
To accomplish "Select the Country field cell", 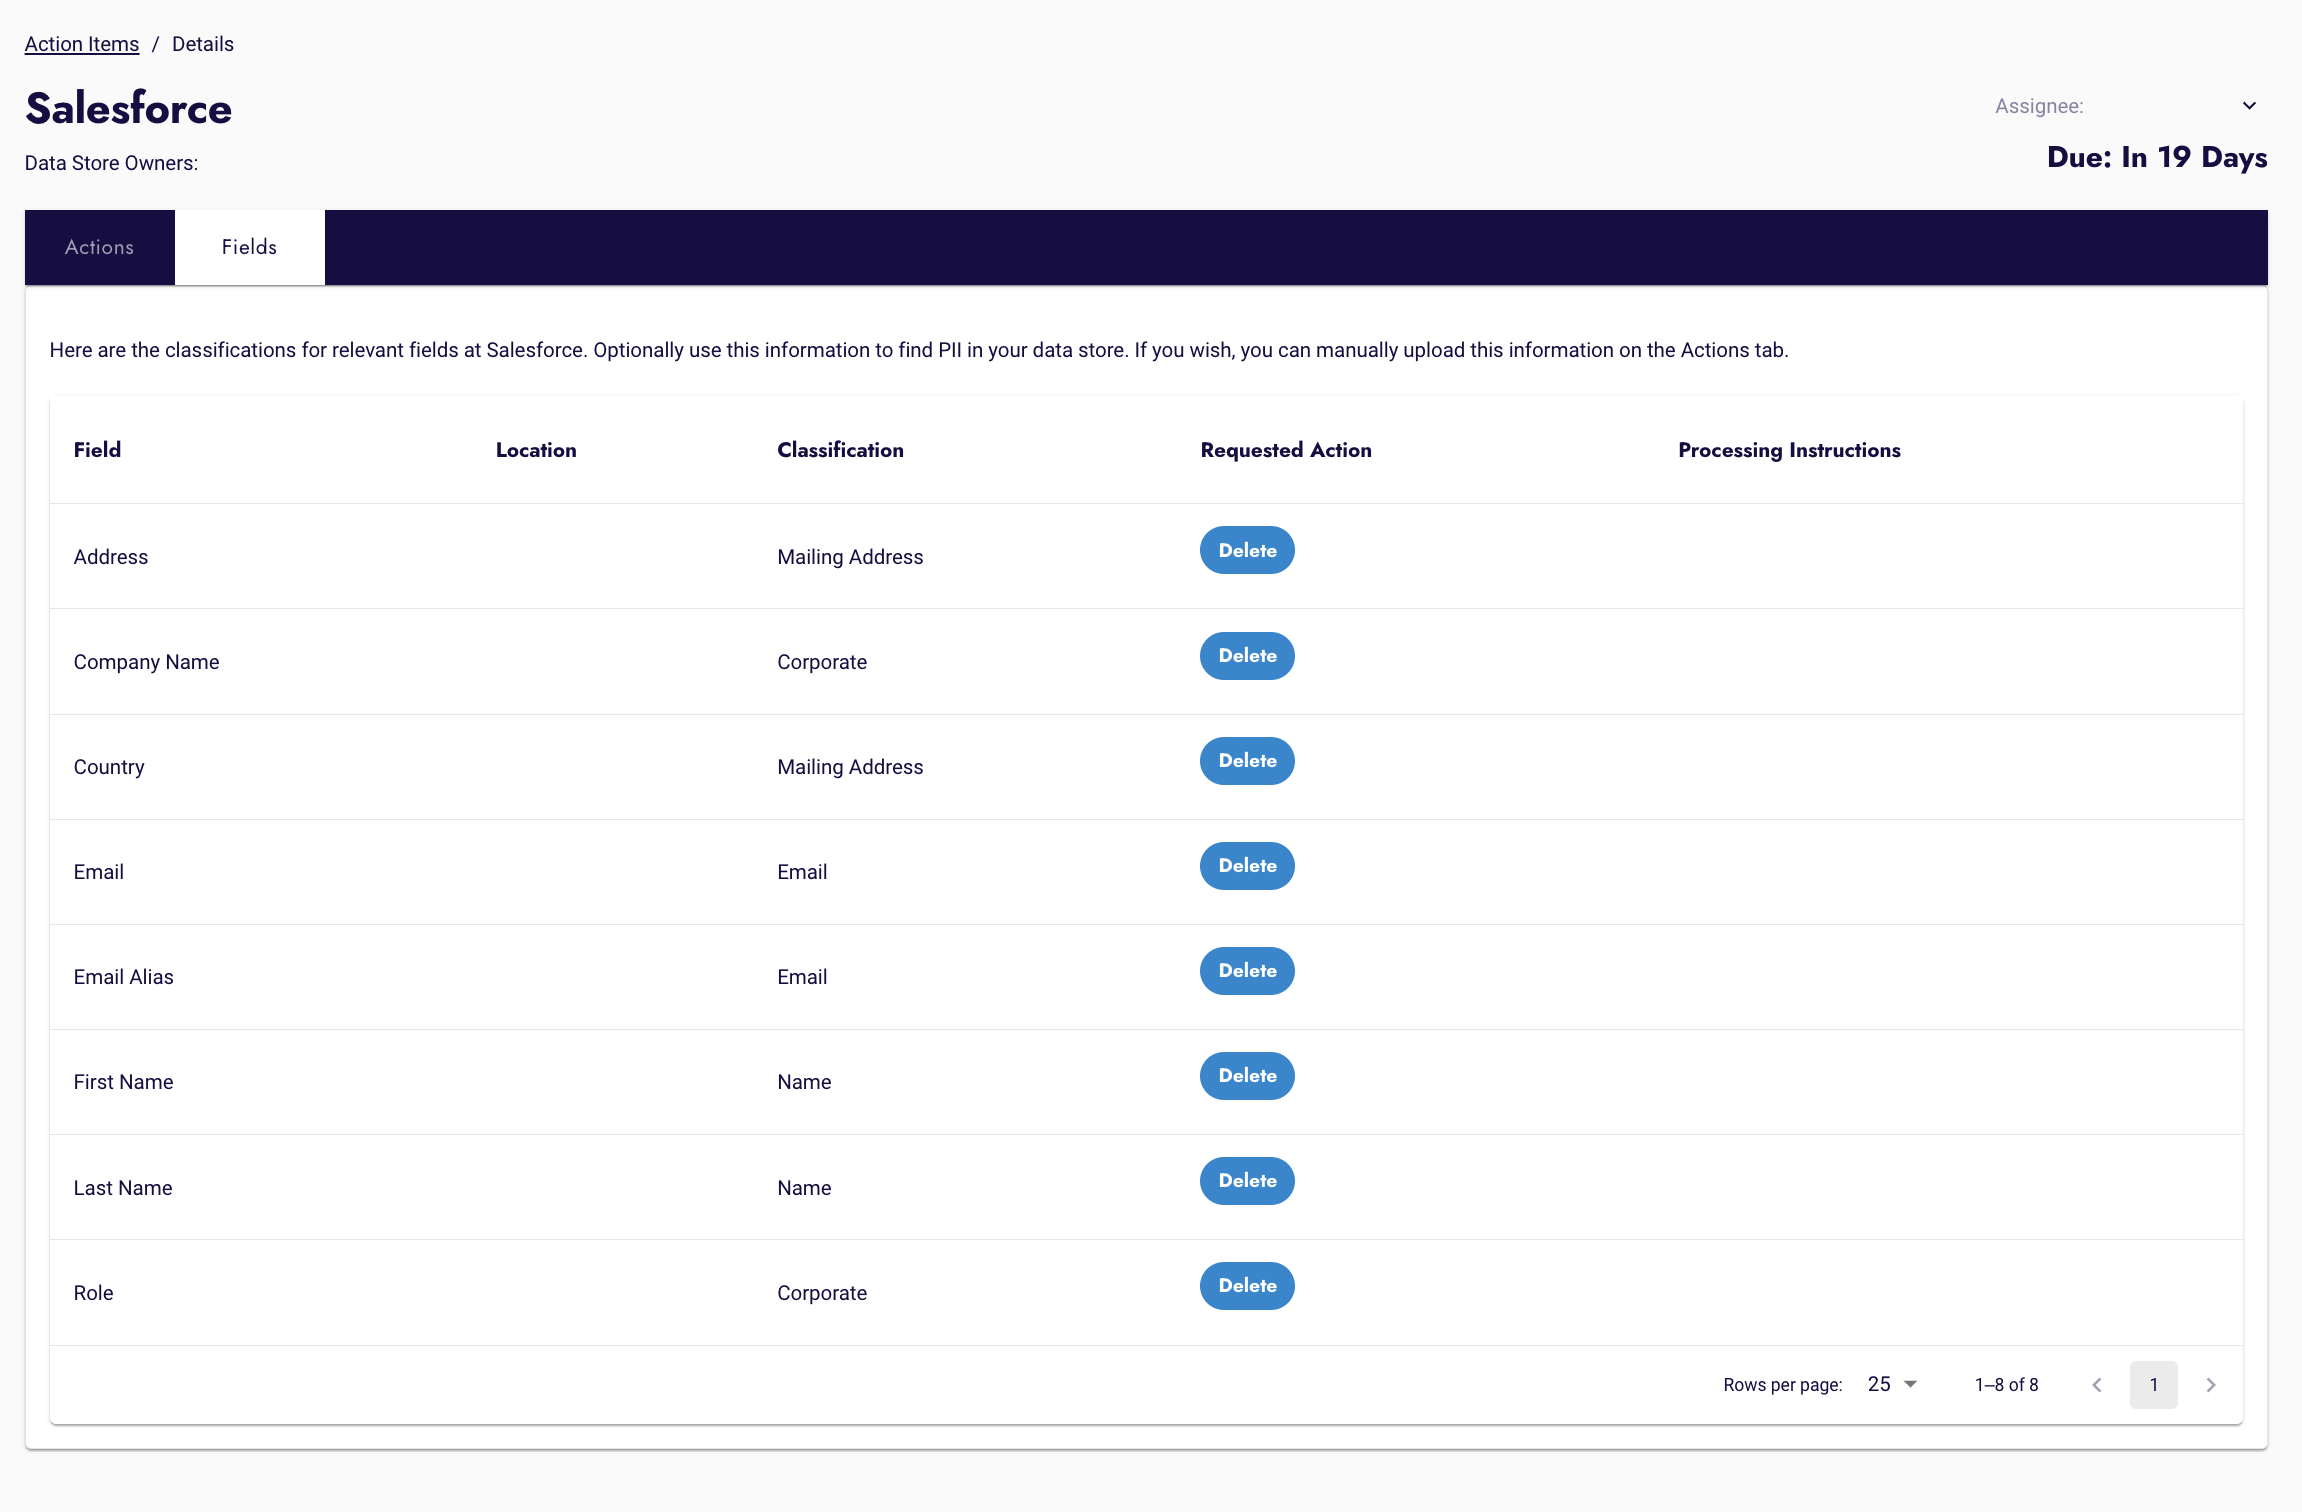I will pos(109,767).
